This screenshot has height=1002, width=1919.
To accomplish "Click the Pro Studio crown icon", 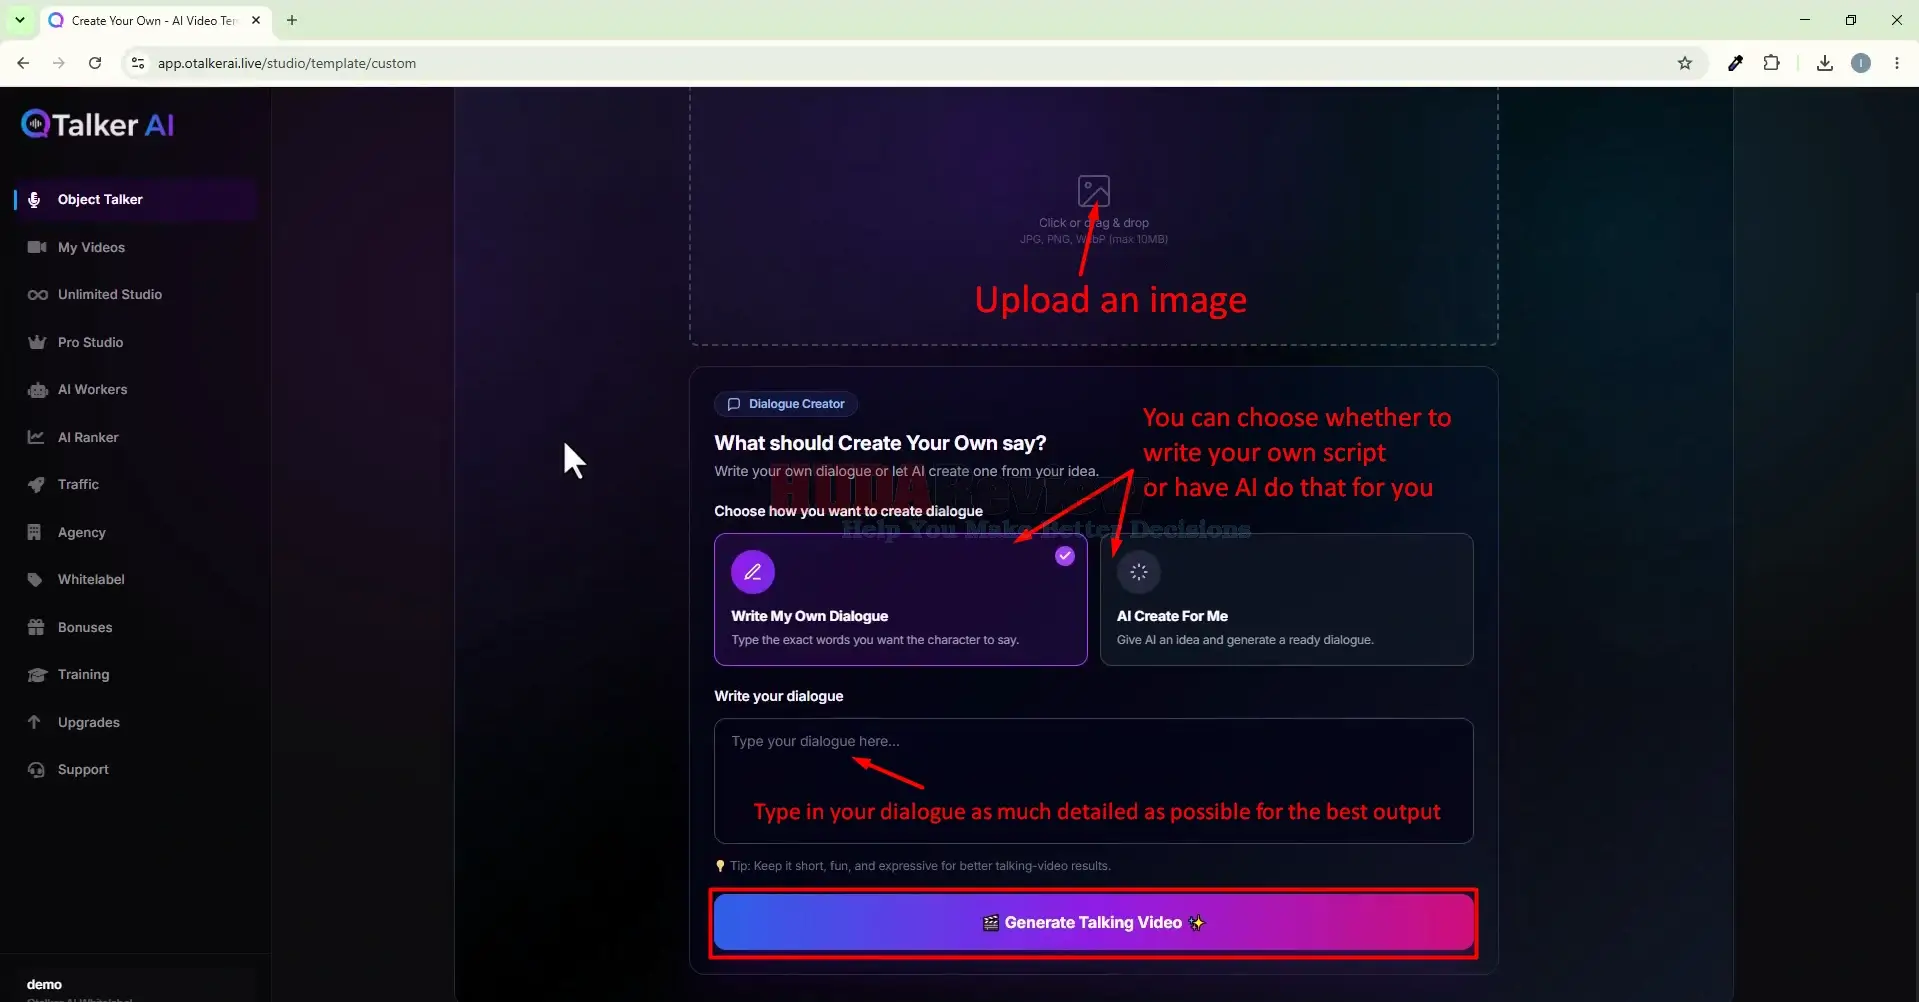I will tap(37, 342).
